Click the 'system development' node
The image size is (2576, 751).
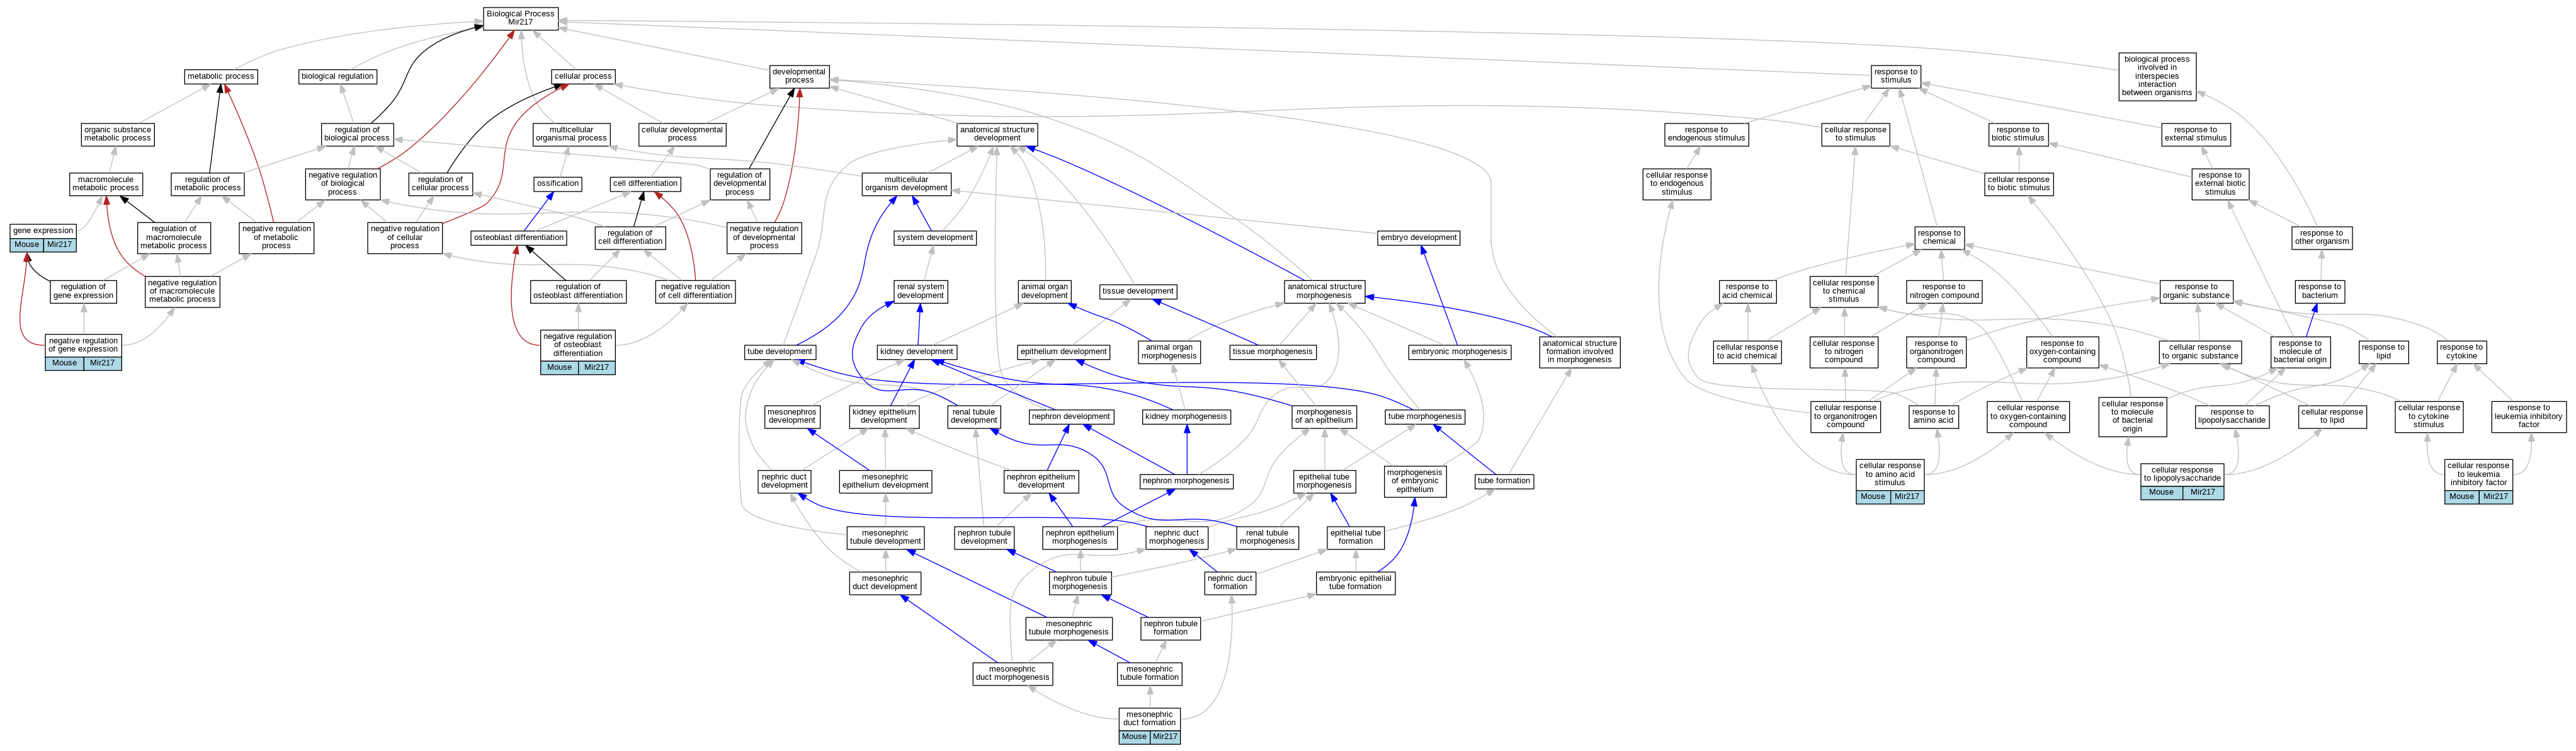click(935, 238)
